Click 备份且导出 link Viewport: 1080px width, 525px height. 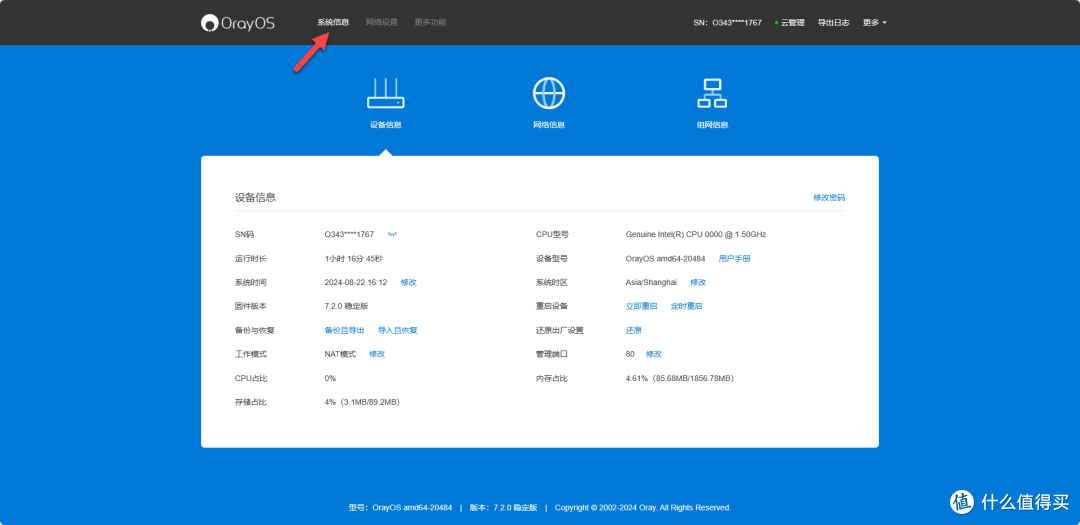pos(344,330)
